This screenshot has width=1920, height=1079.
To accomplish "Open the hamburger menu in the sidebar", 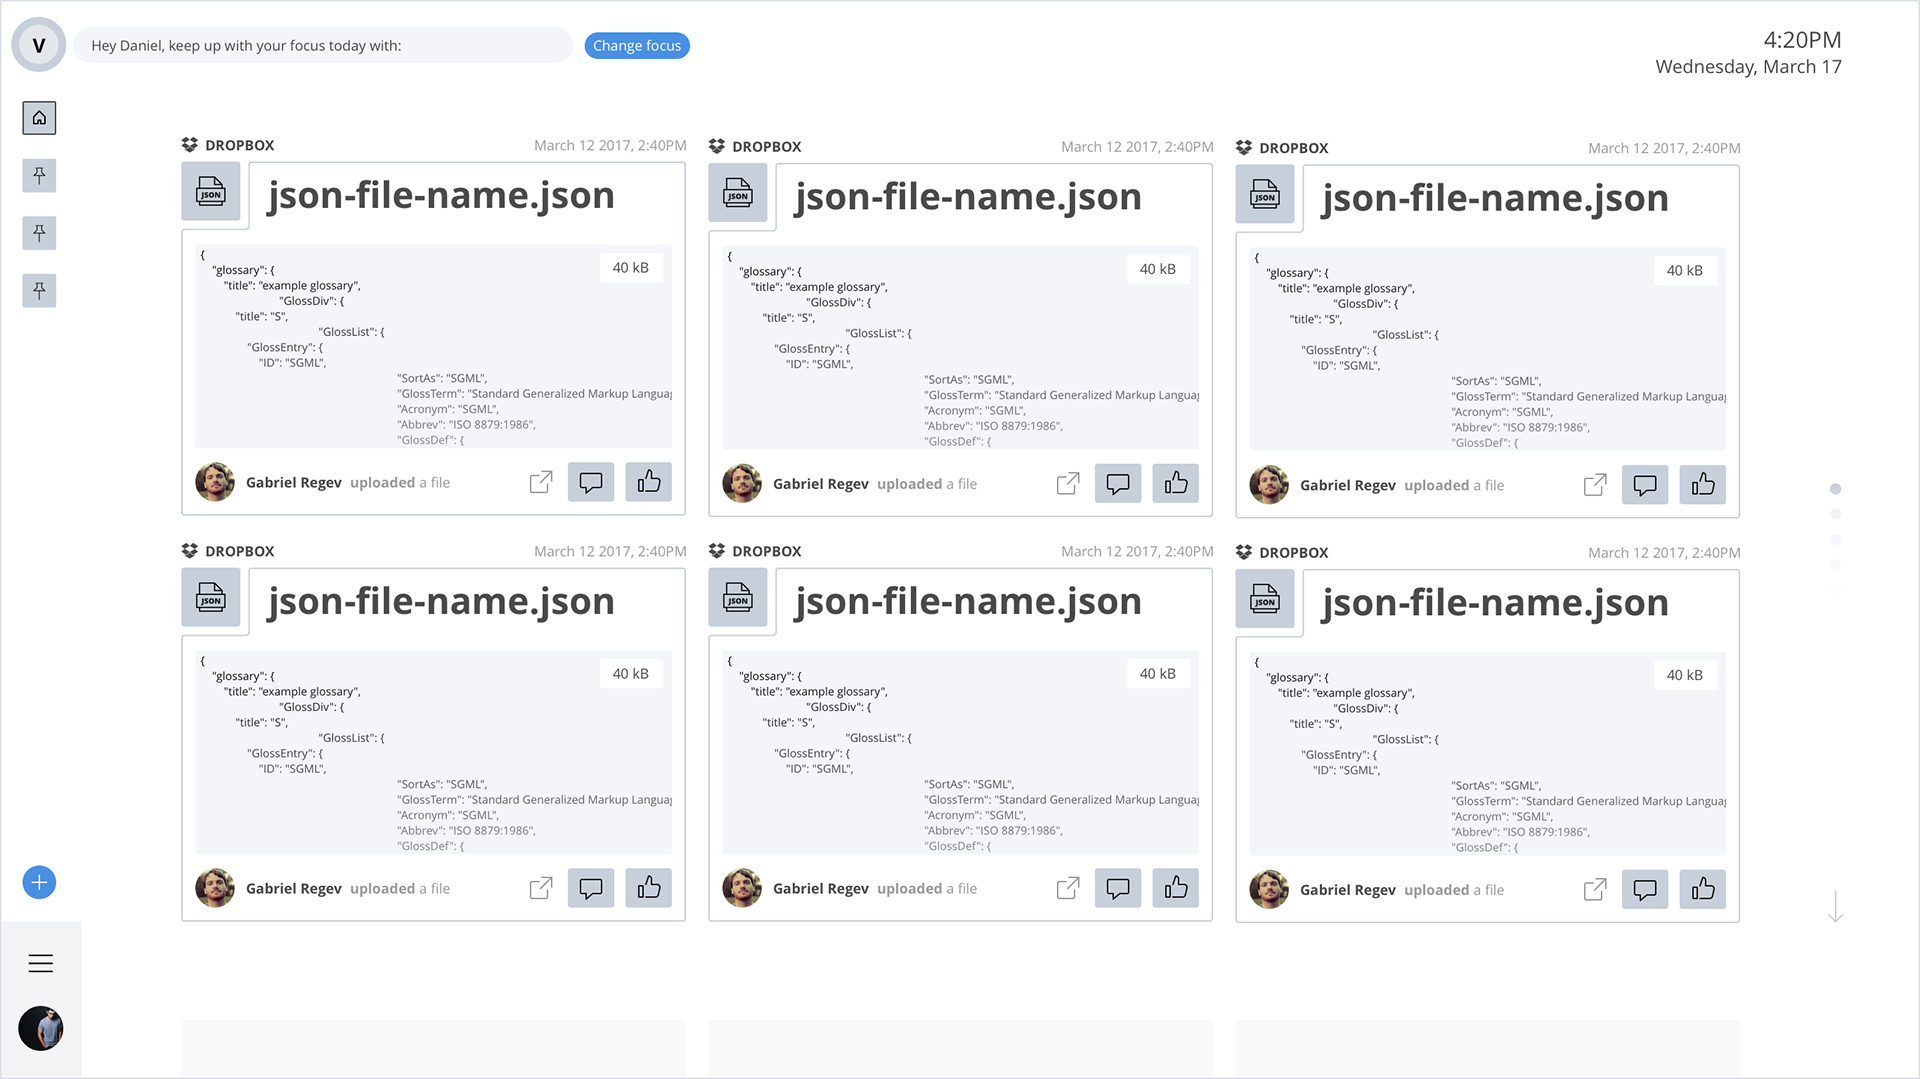I will [x=41, y=963].
